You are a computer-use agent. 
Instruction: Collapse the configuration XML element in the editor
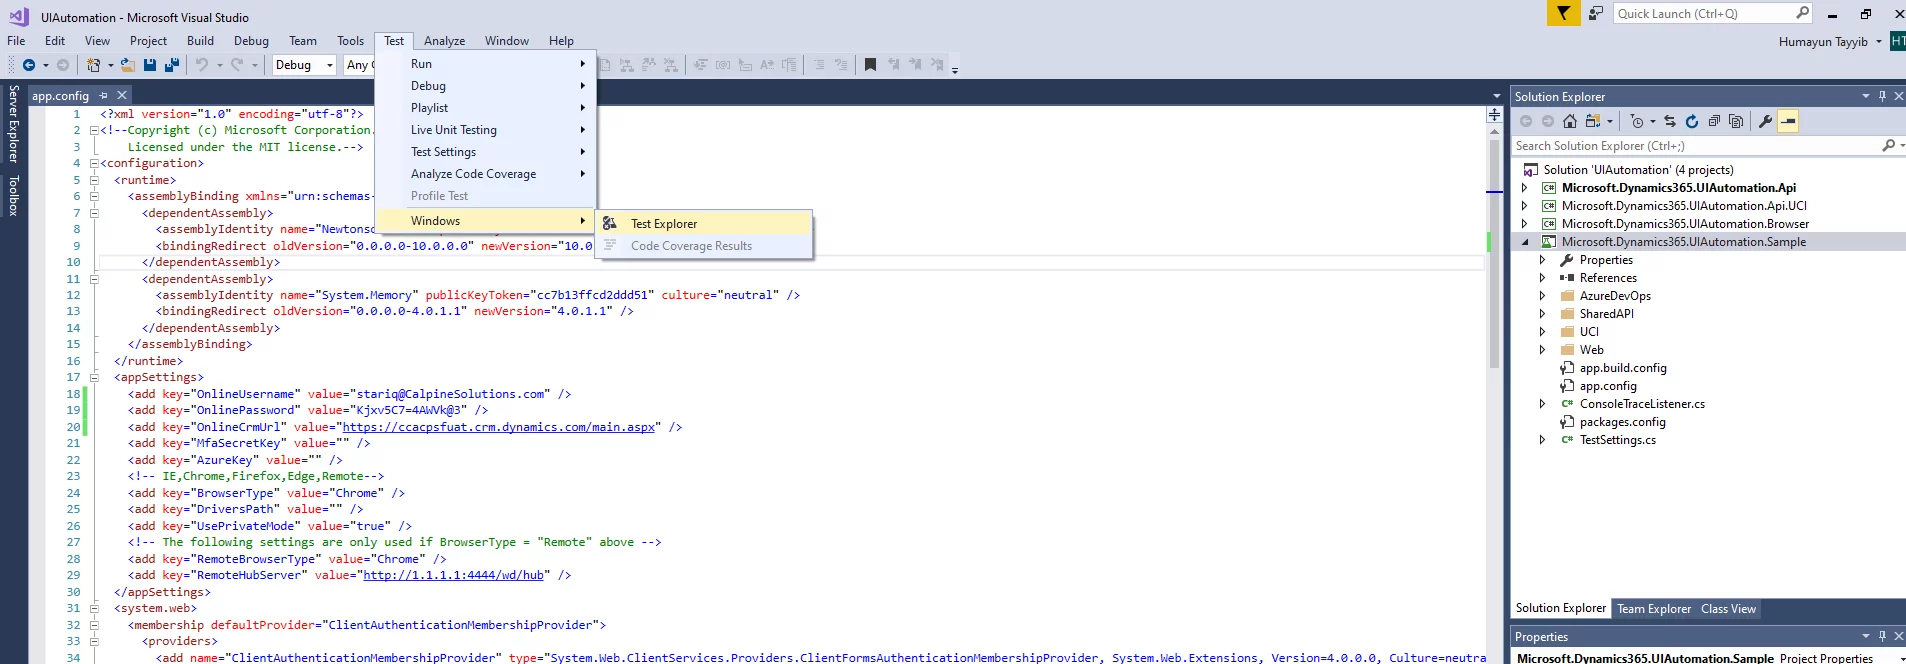point(94,163)
